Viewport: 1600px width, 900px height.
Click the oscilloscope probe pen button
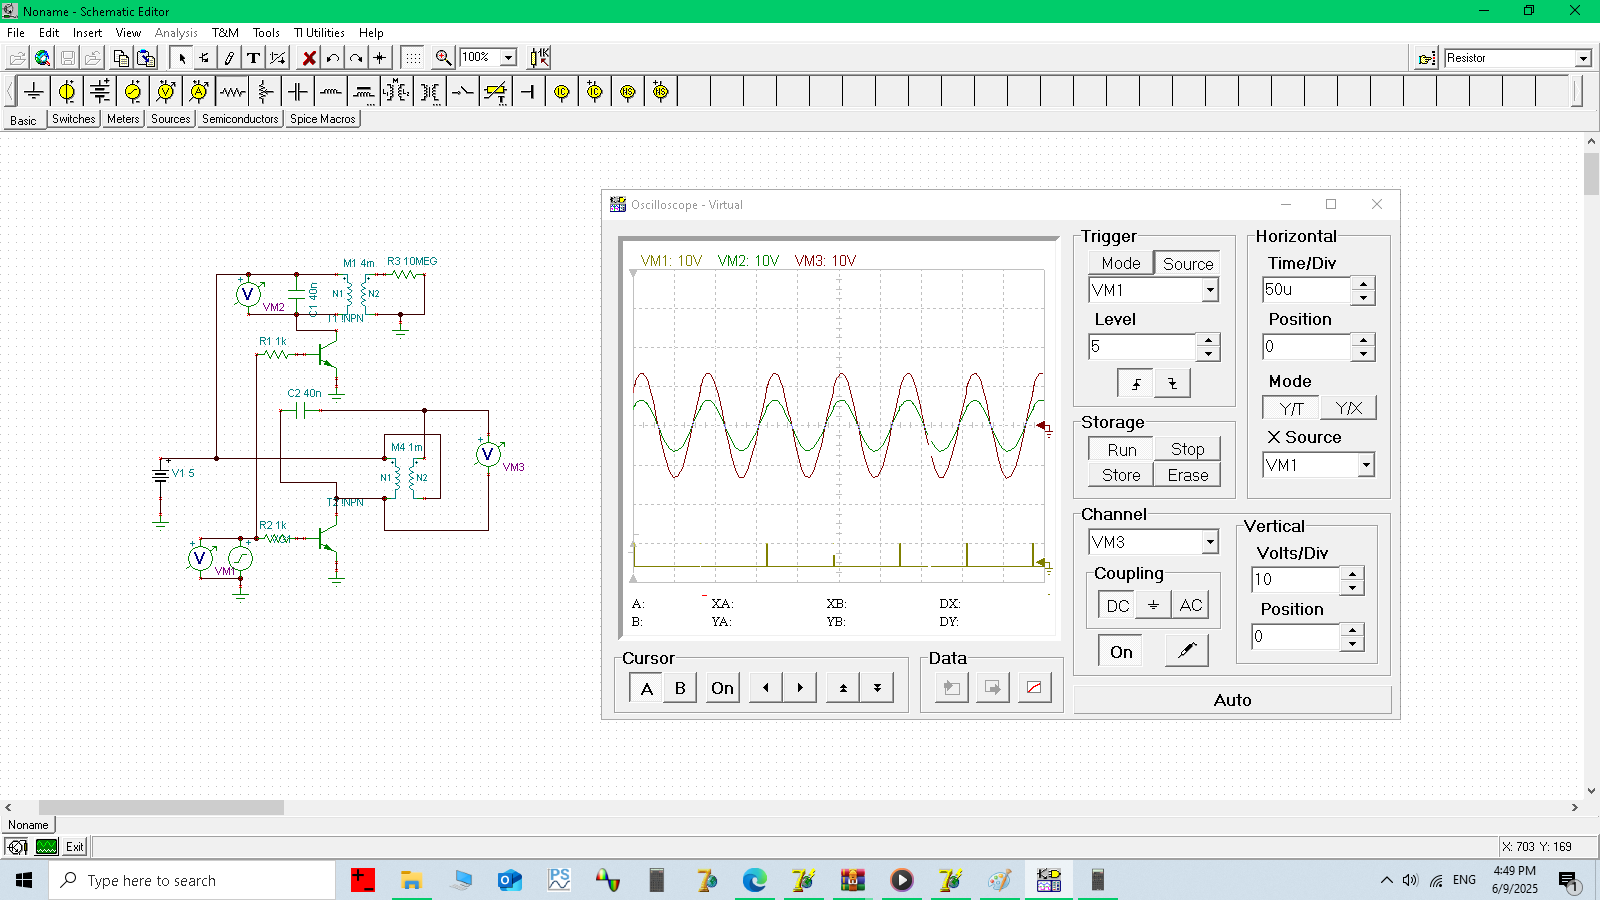click(x=1187, y=651)
